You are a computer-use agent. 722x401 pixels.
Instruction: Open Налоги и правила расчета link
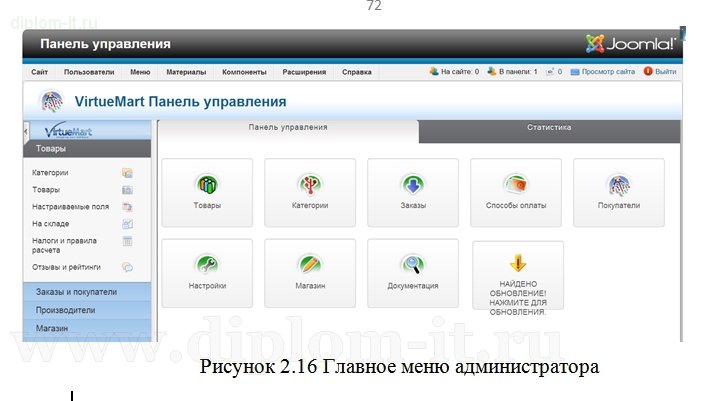pyautogui.click(x=64, y=245)
